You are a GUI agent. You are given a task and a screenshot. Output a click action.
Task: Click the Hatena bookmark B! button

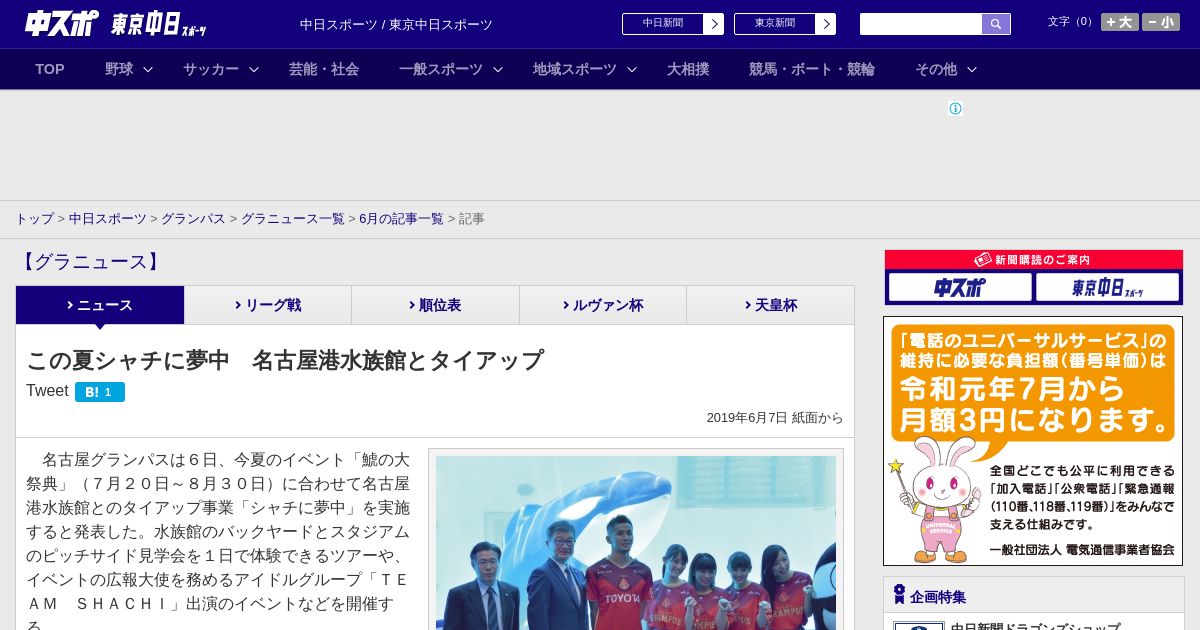click(x=100, y=392)
